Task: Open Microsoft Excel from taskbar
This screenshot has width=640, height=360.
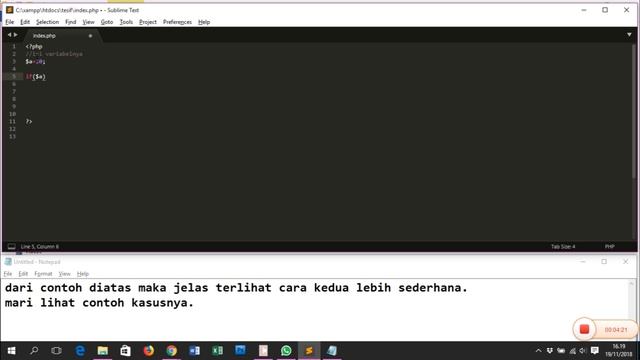Action: (217, 351)
